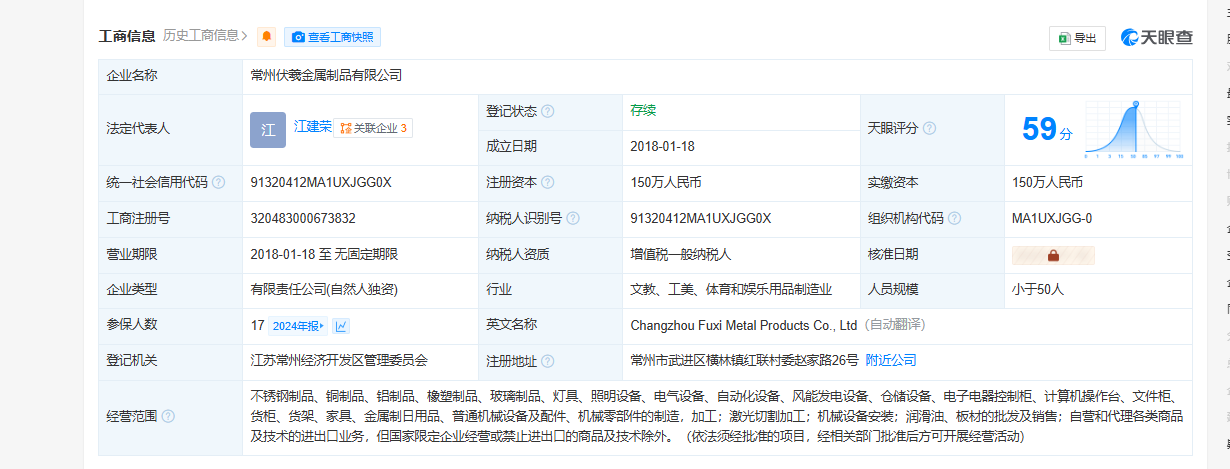Click help icon next to 组织机构代码

pyautogui.click(x=954, y=219)
